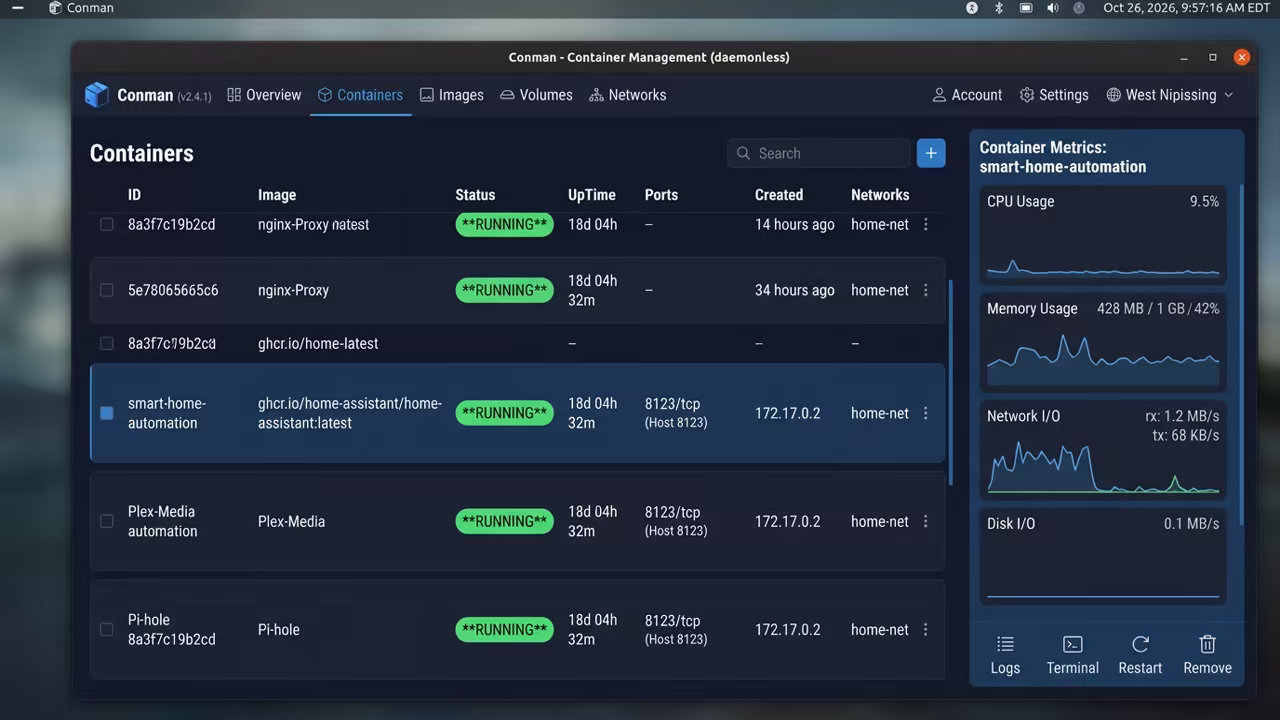Screen dimensions: 1280x720
Task: Click the volume speaker icon in the top bar
Action: (1052, 8)
